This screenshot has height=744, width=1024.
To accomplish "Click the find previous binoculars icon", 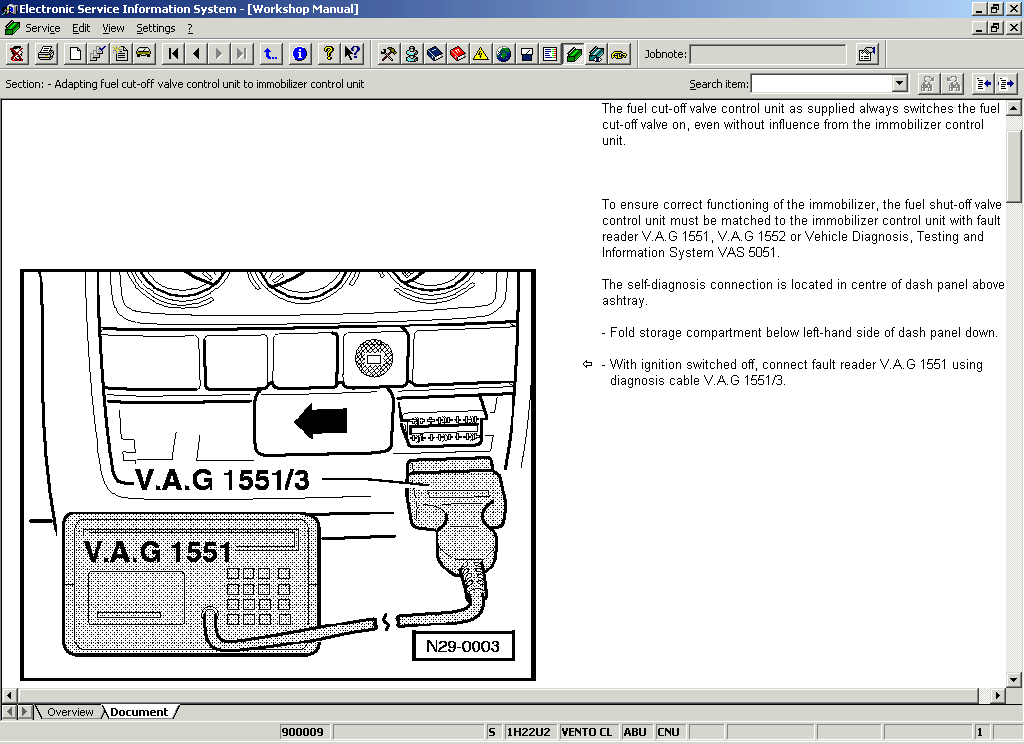I will [927, 84].
